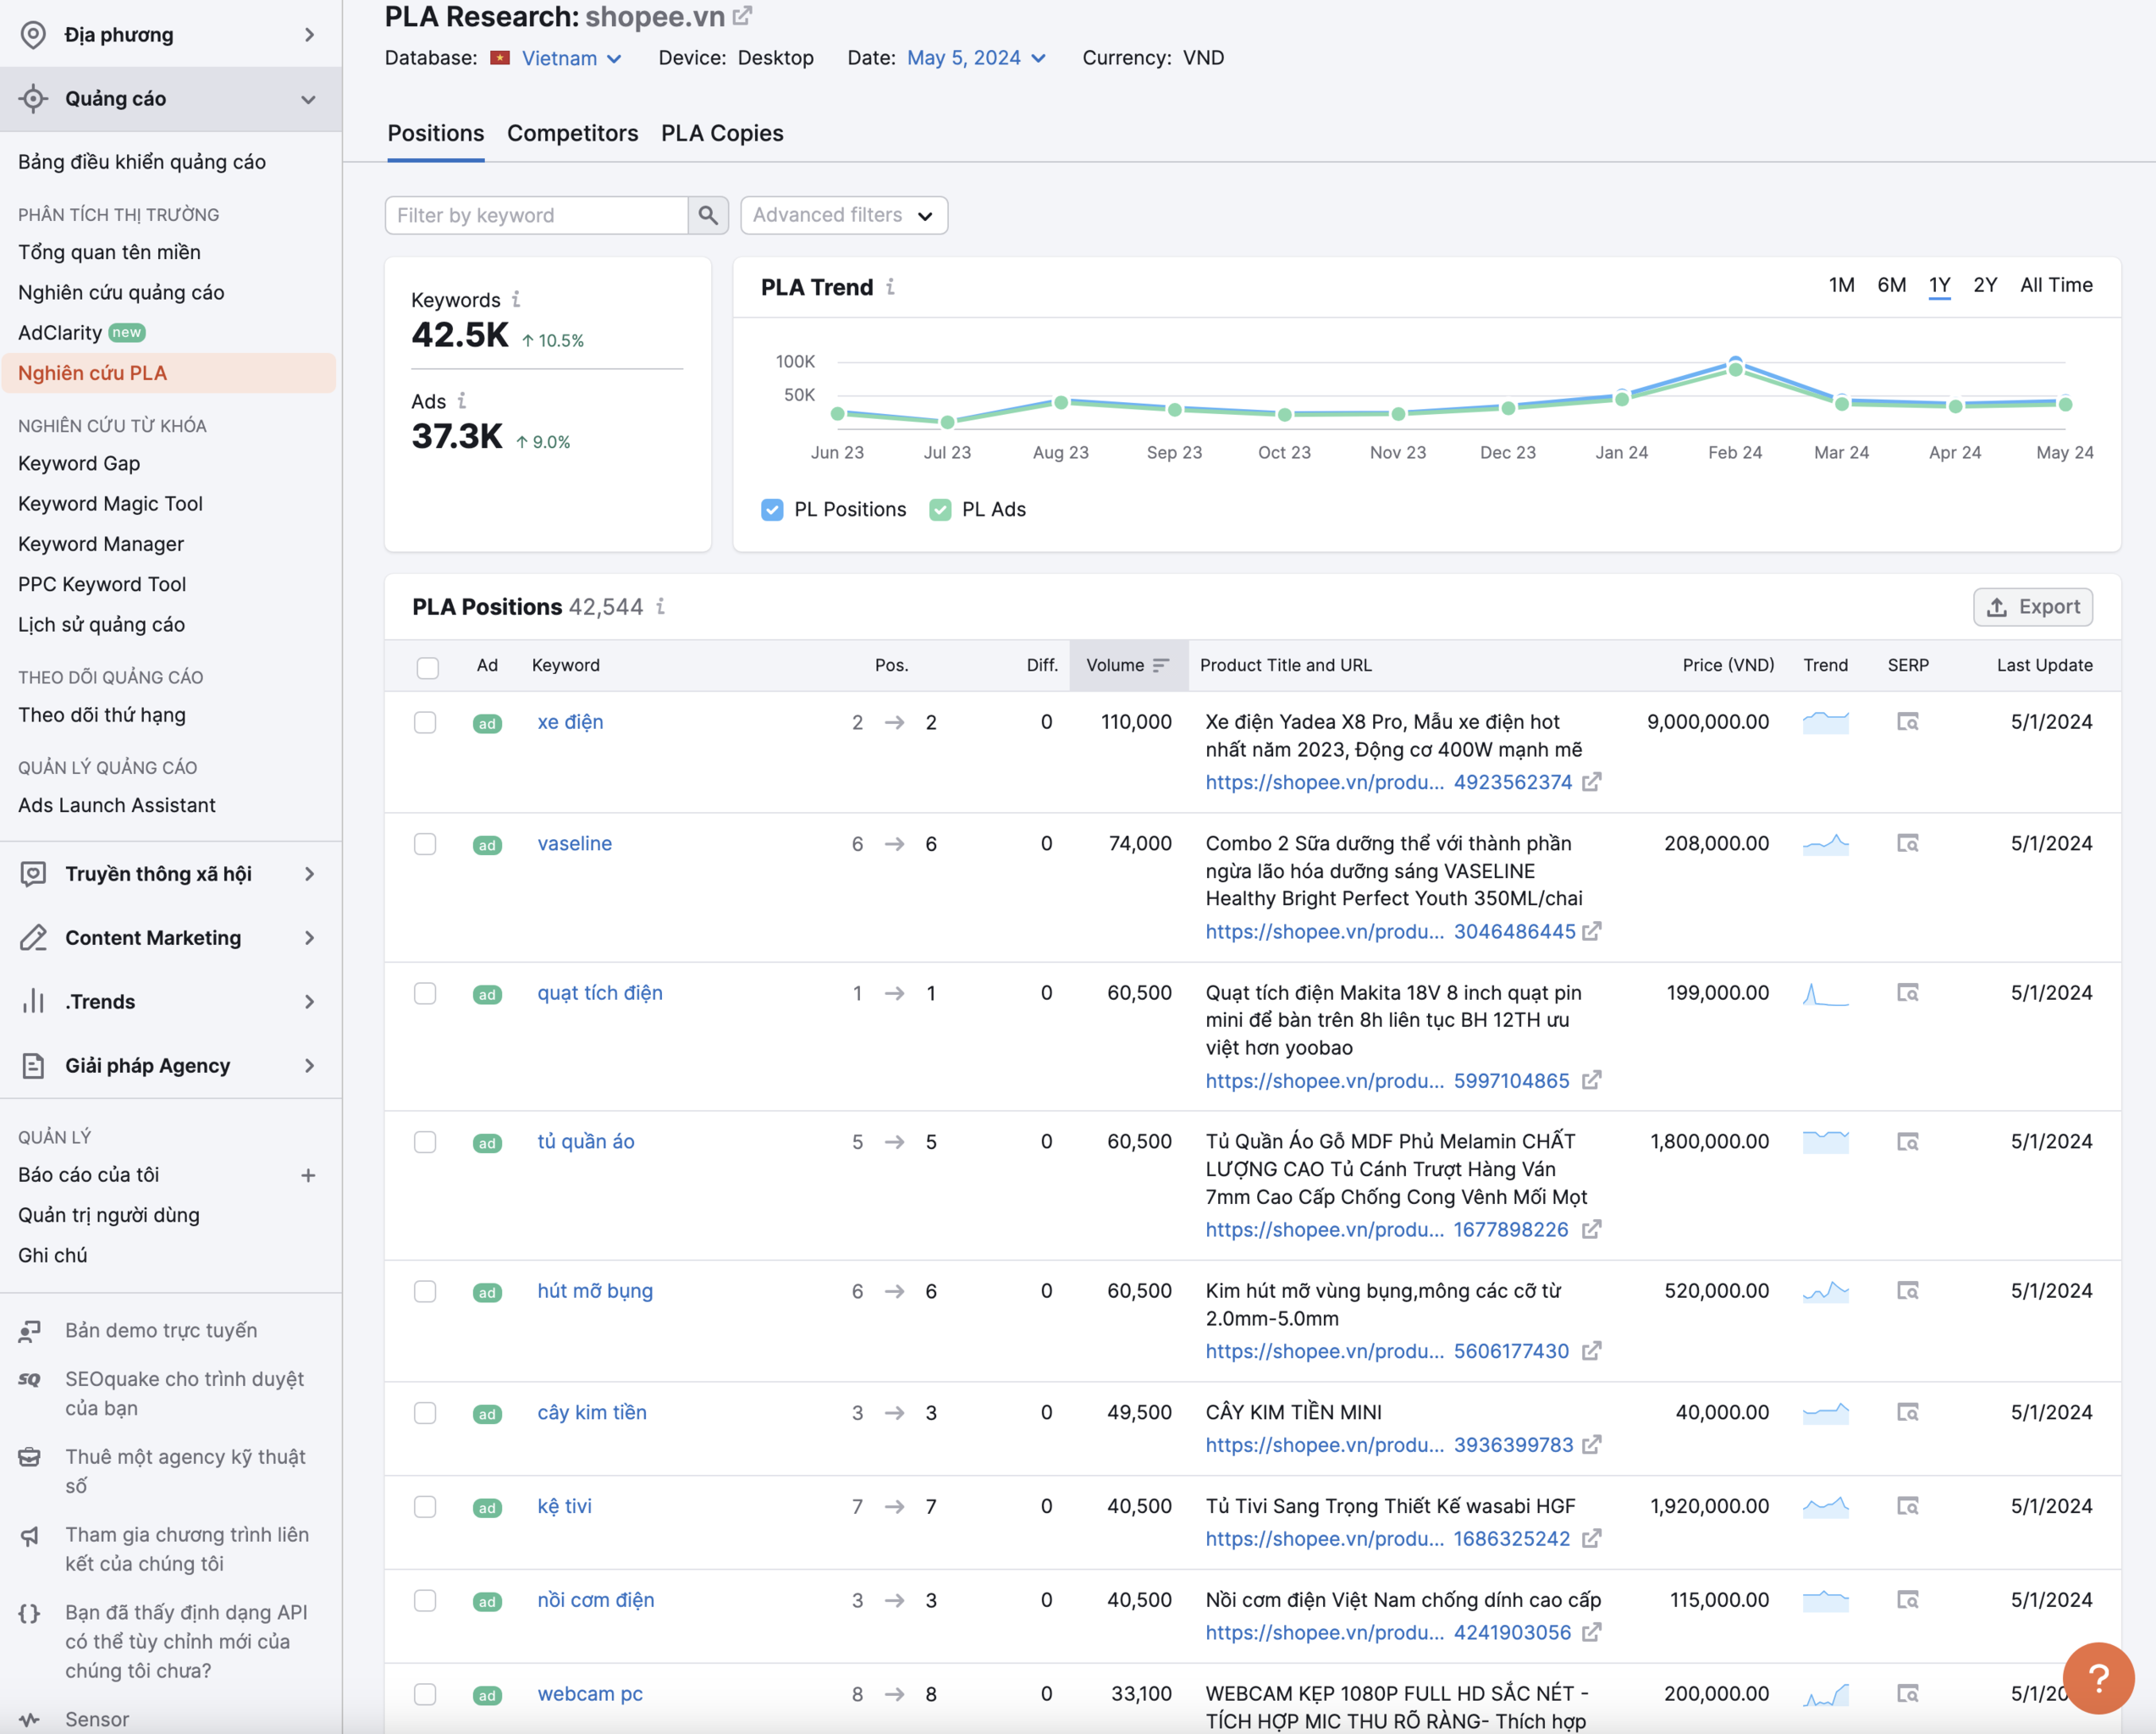Sort the table by Price (VND) column header
The image size is (2156, 1734).
coord(1728,665)
